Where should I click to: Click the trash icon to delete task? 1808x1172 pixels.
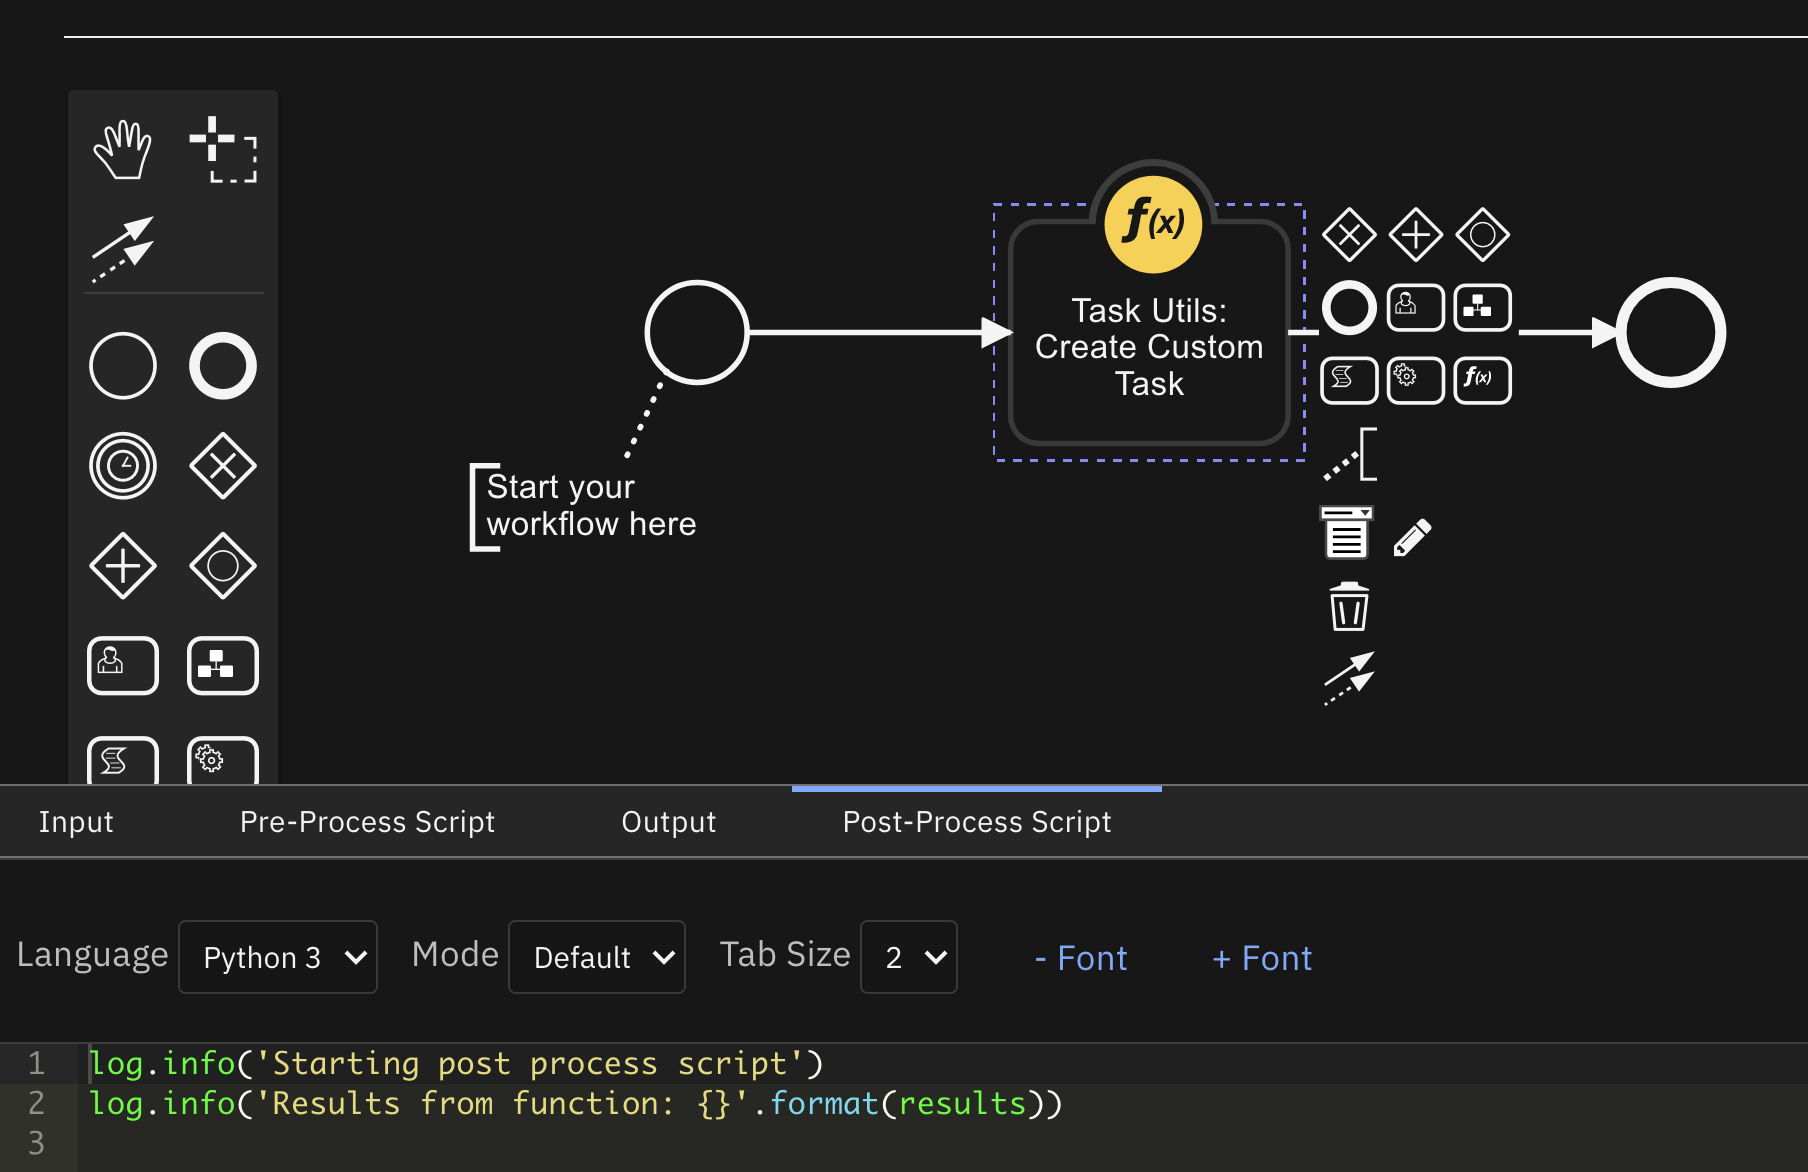tap(1348, 607)
